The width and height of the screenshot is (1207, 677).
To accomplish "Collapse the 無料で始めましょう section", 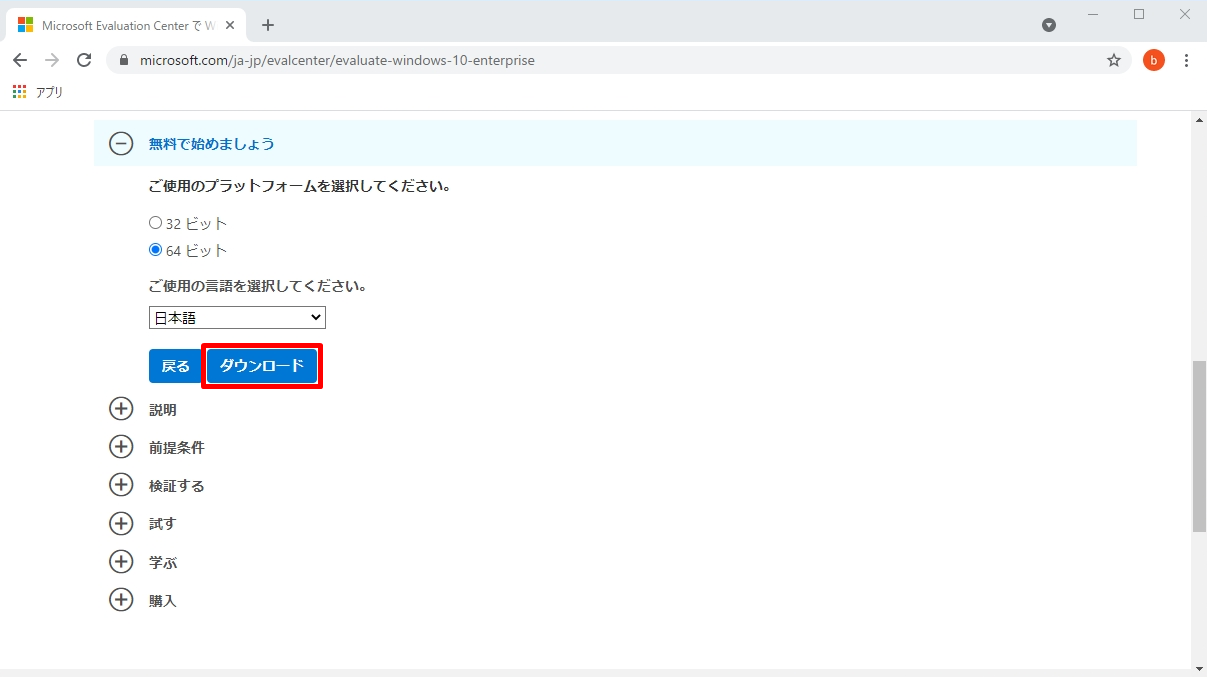I will click(121, 143).
